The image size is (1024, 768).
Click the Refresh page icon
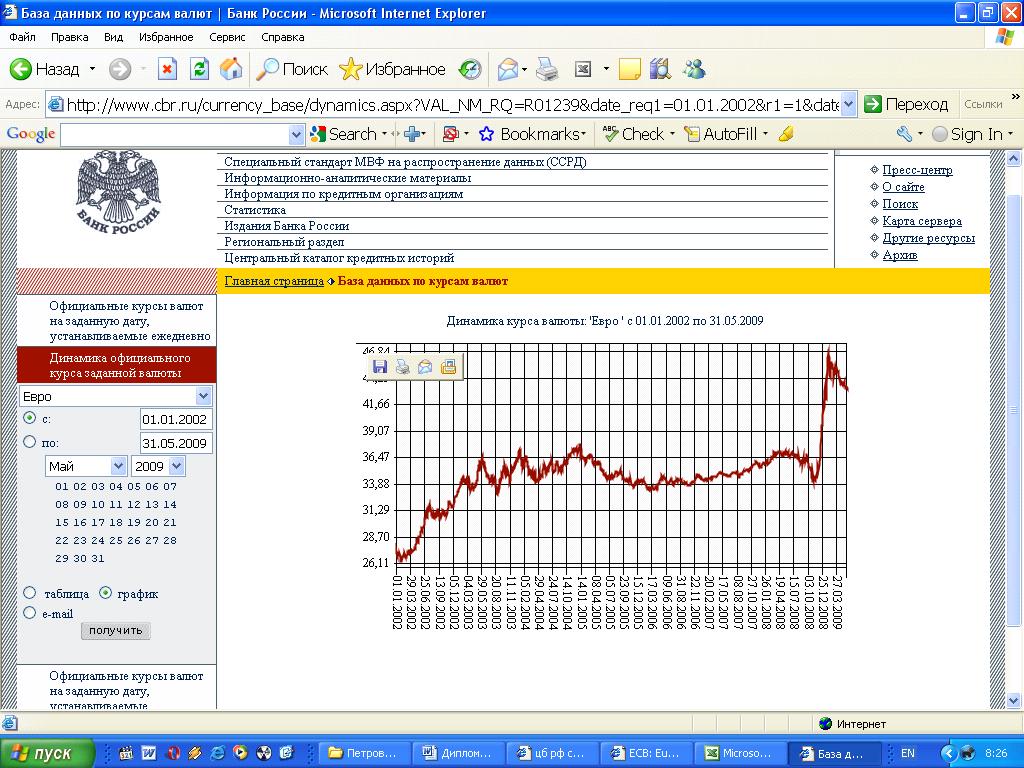pos(199,69)
